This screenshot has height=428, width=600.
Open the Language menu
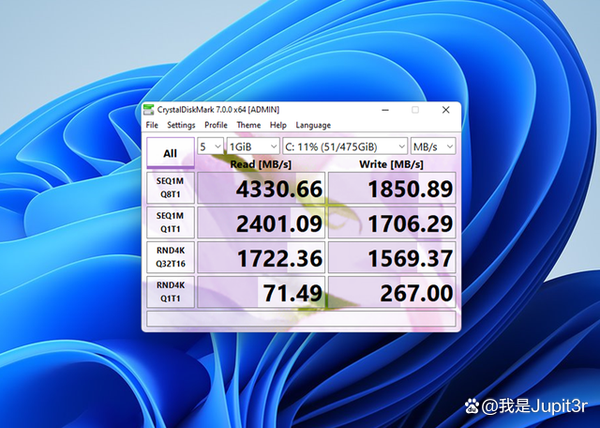(313, 125)
